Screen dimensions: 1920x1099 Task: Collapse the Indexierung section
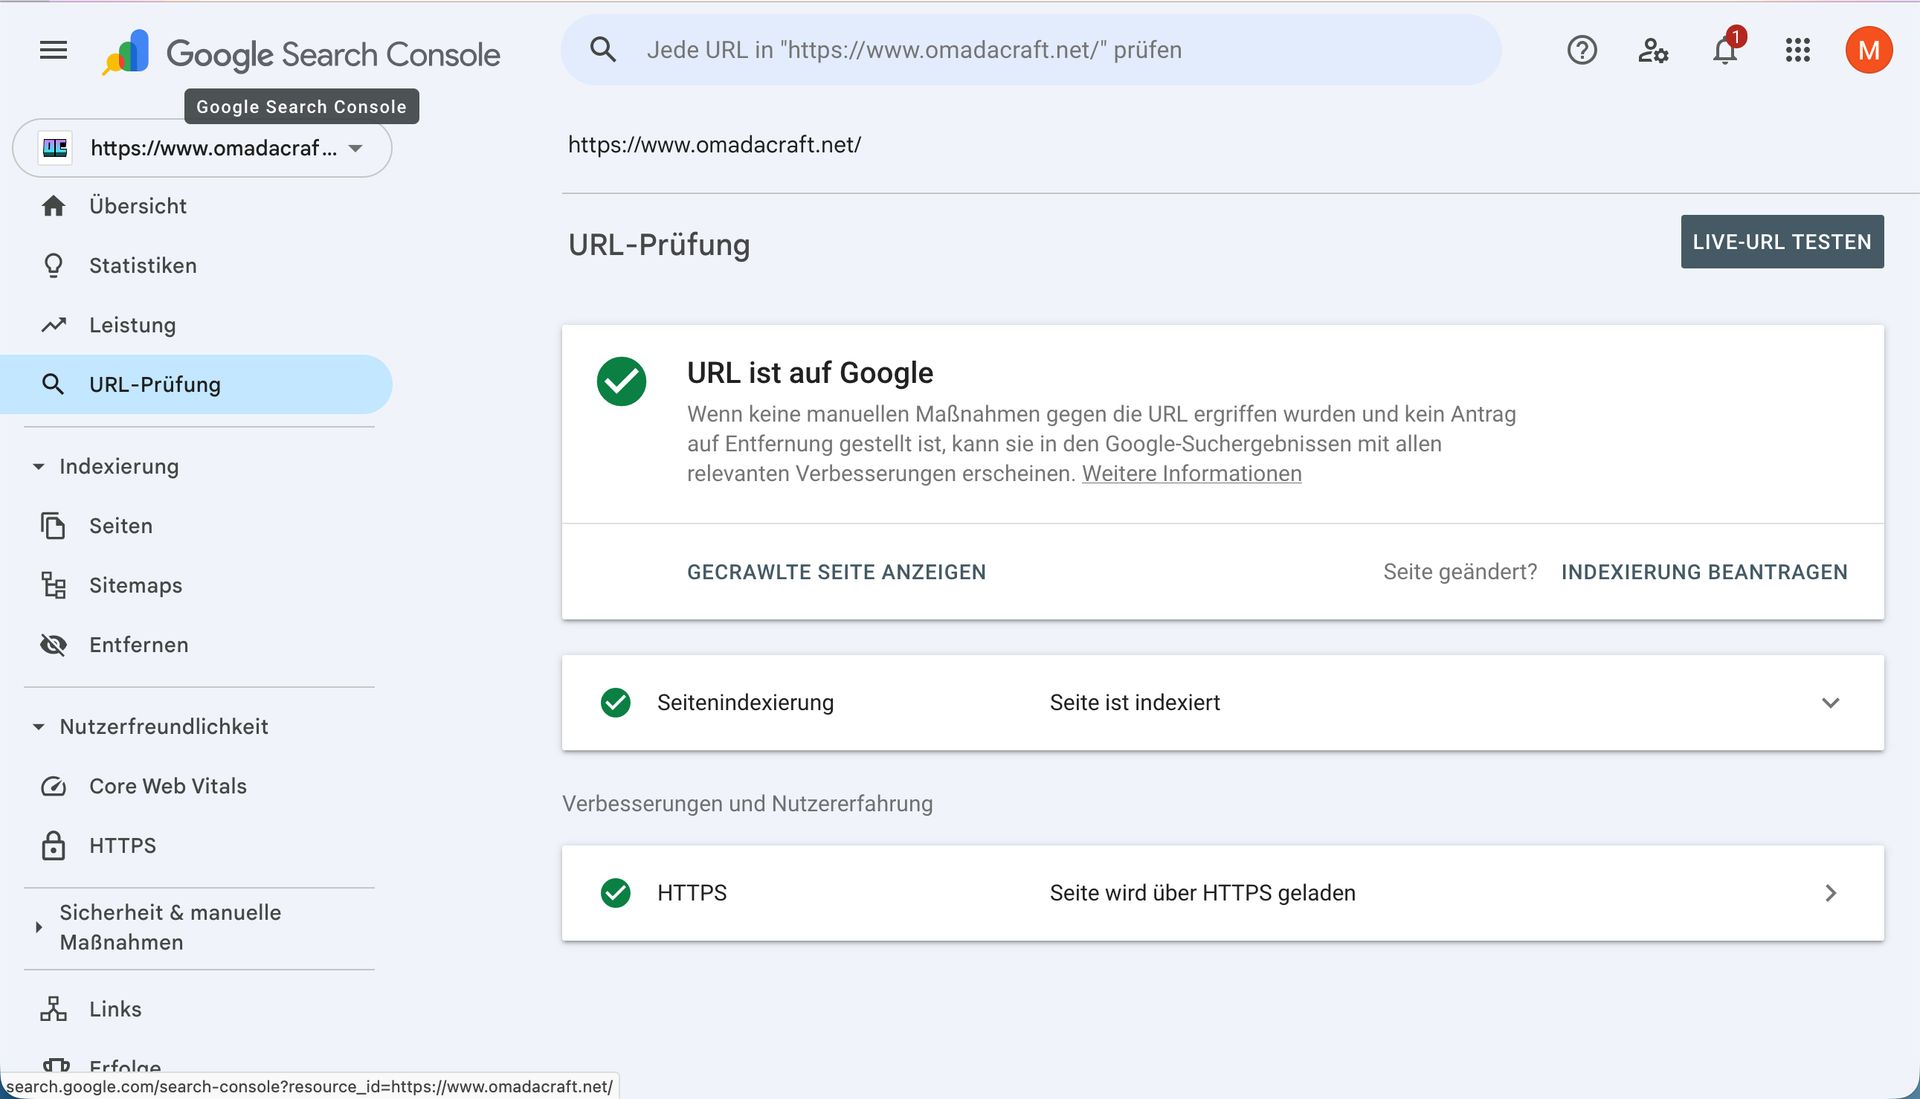coord(39,467)
